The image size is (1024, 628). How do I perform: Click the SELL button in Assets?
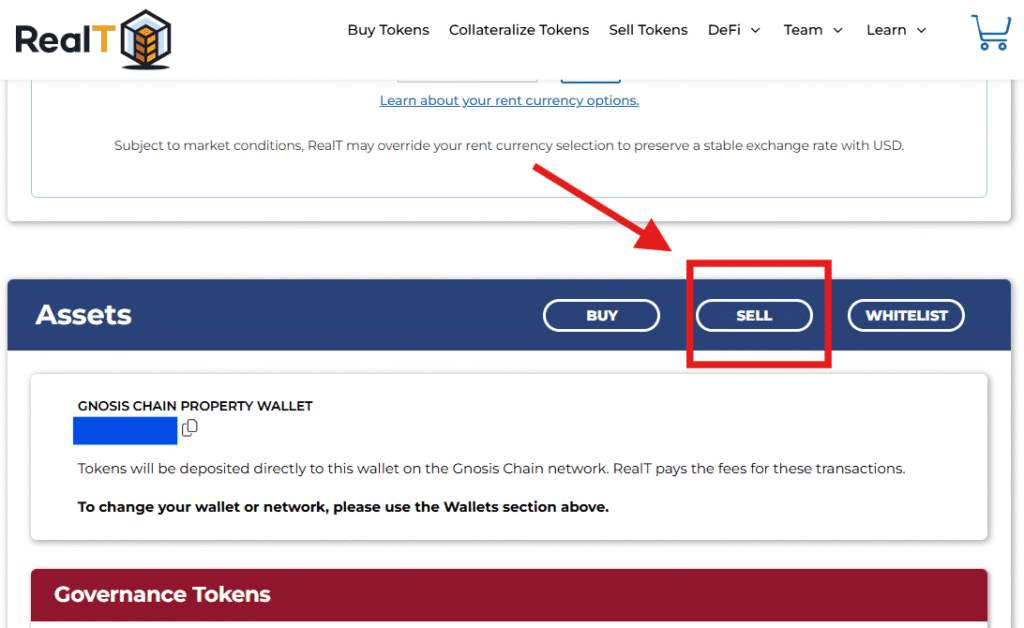coord(754,315)
